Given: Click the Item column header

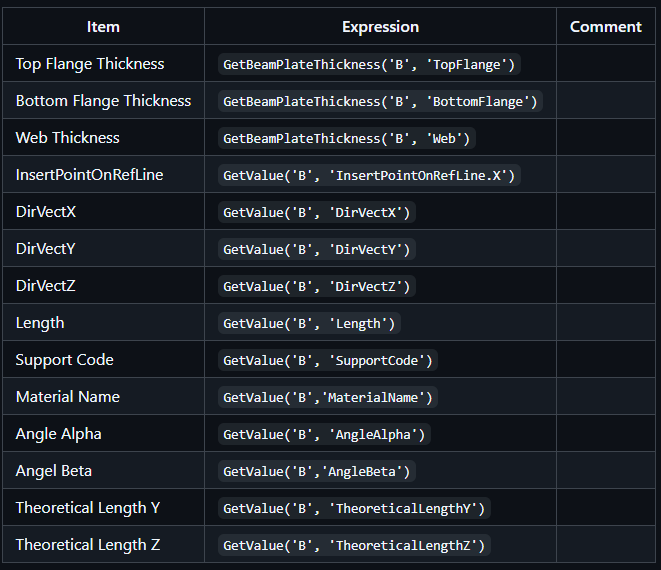Looking at the screenshot, I should pyautogui.click(x=103, y=27).
